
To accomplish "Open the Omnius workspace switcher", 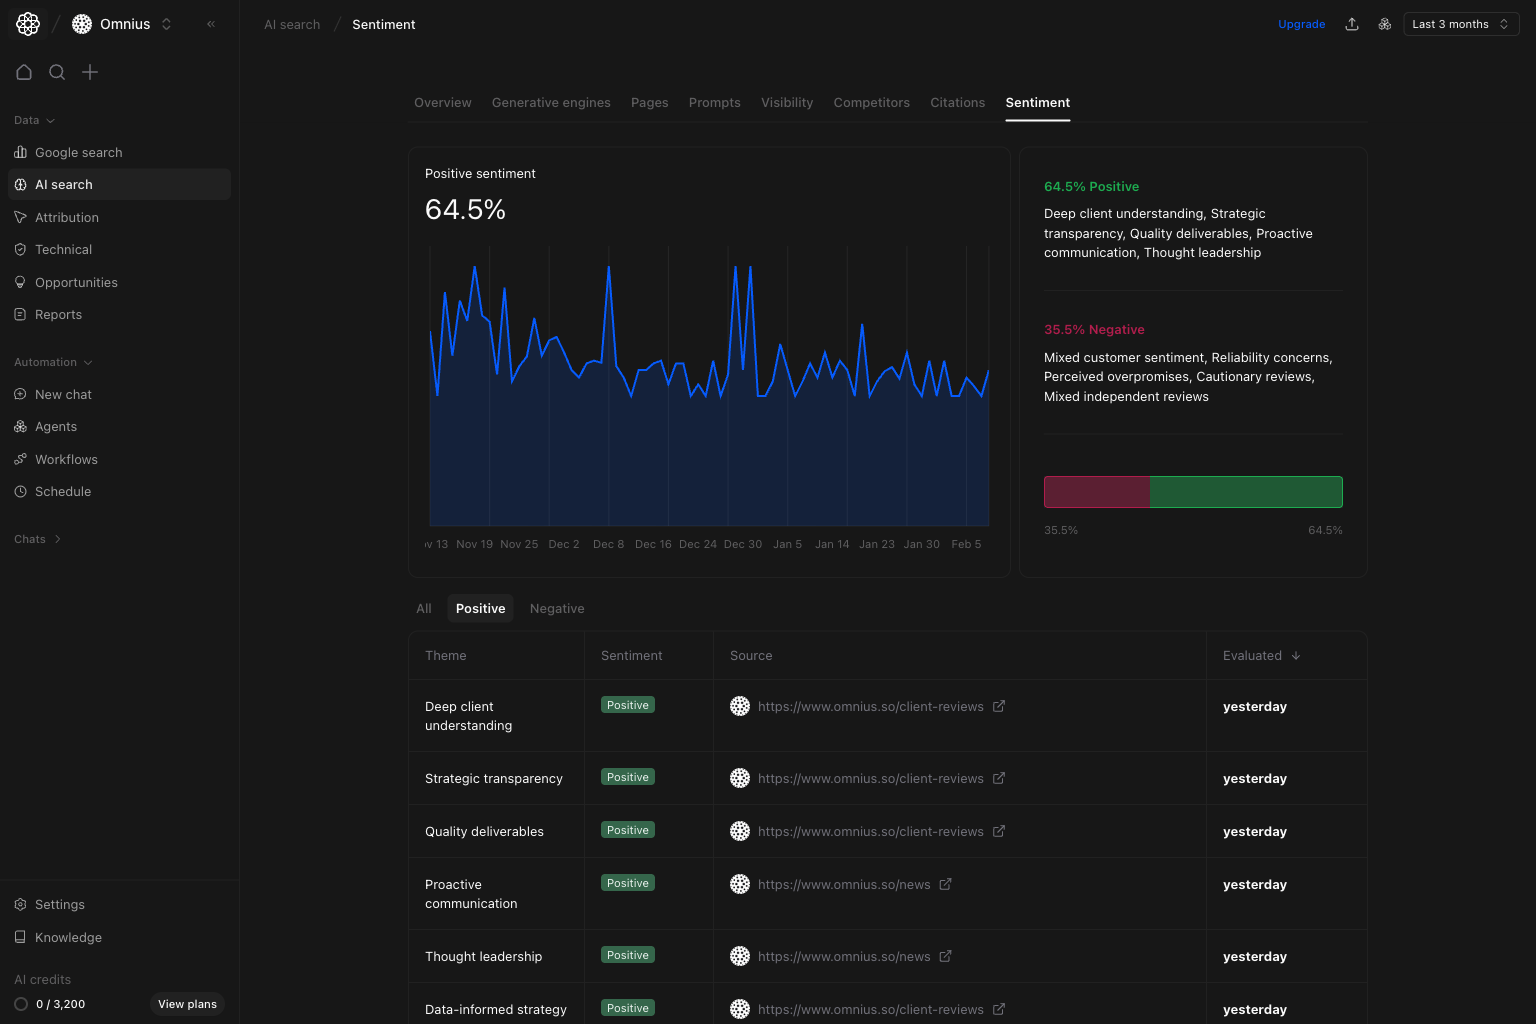I will [x=122, y=23].
